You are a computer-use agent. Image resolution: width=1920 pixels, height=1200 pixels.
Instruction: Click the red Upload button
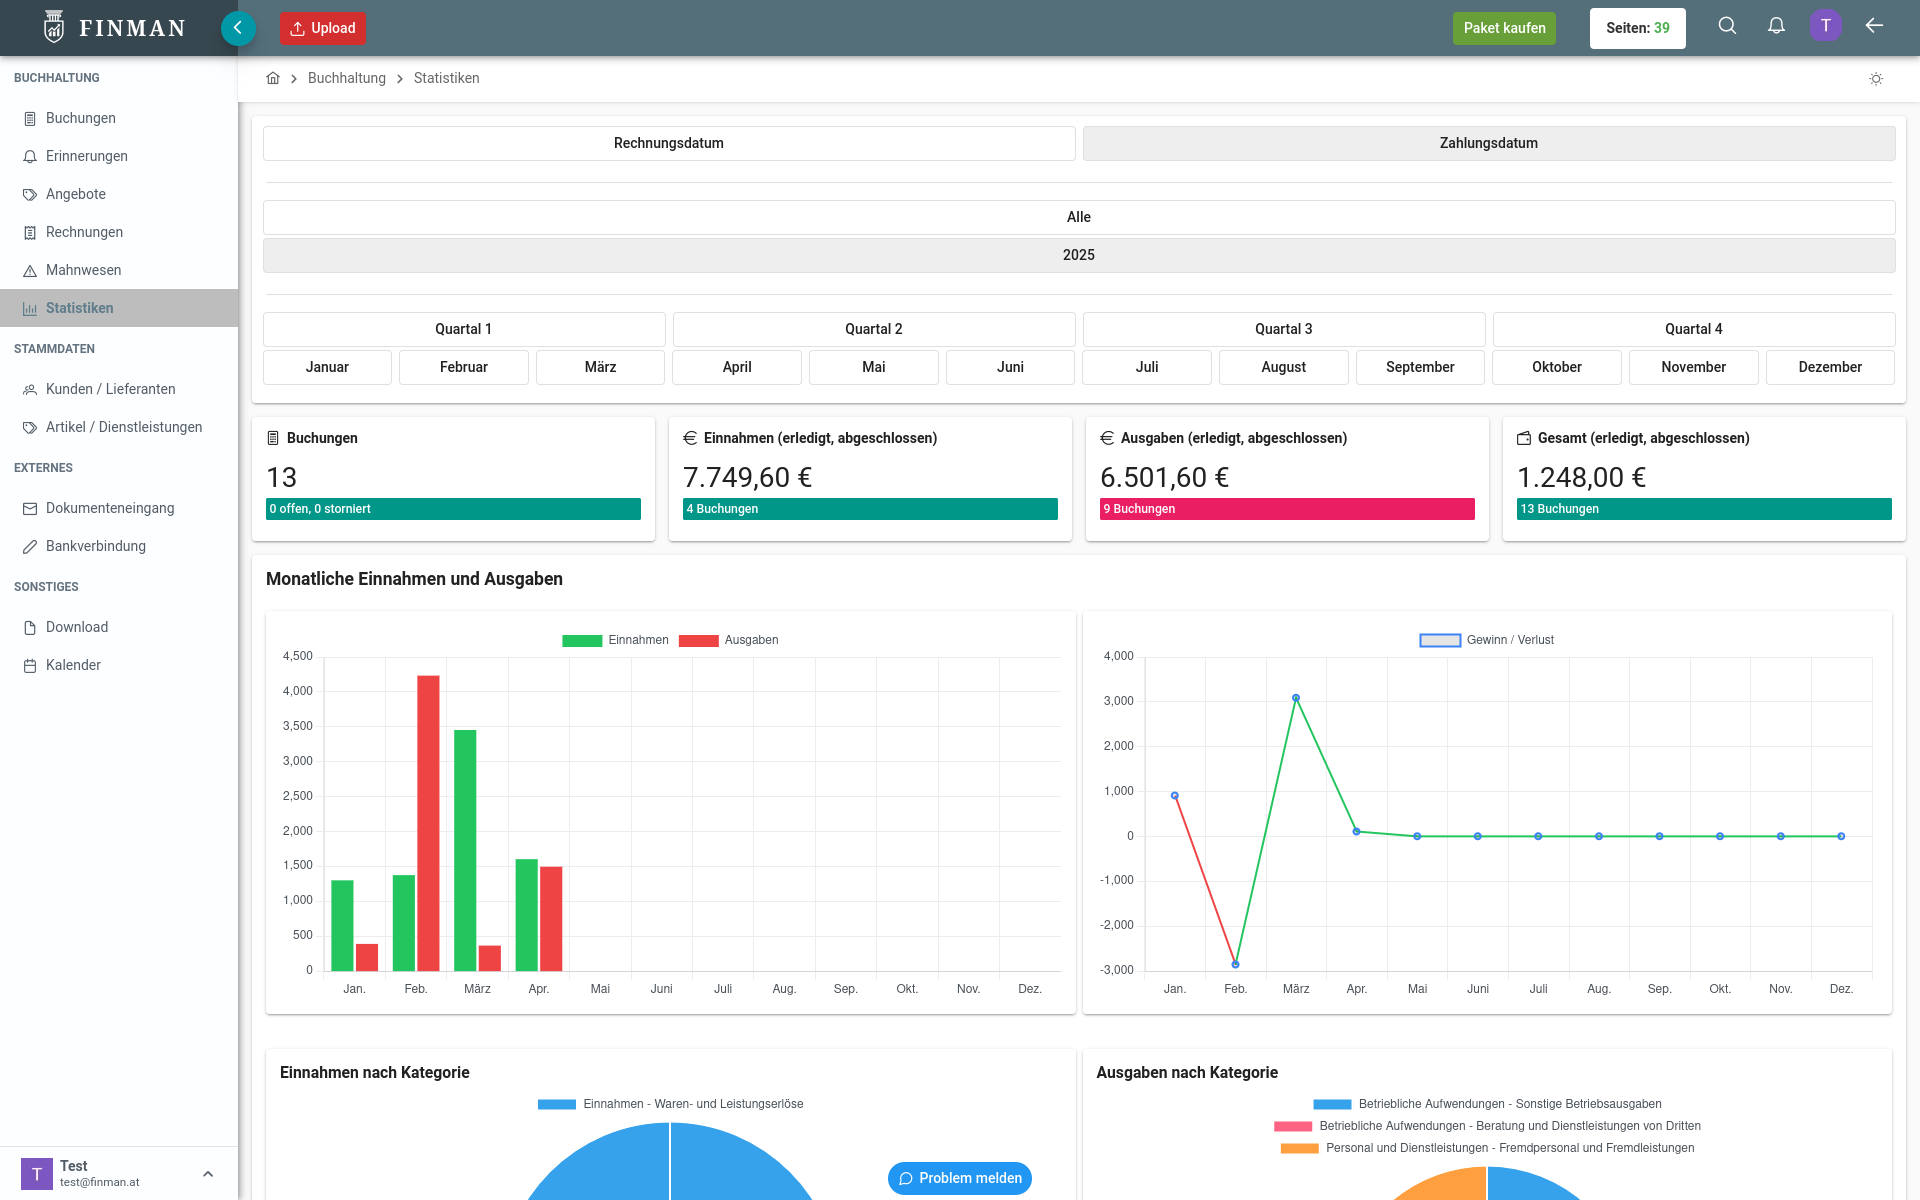(x=322, y=28)
